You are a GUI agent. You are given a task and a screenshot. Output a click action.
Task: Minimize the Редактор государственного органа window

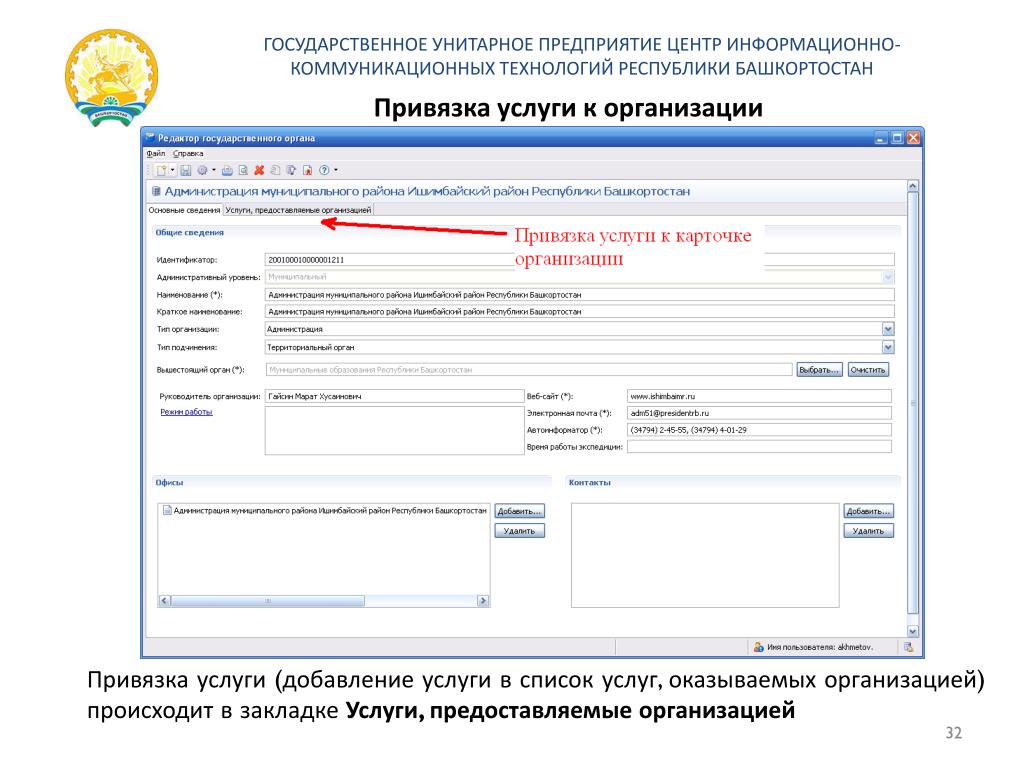click(x=881, y=138)
